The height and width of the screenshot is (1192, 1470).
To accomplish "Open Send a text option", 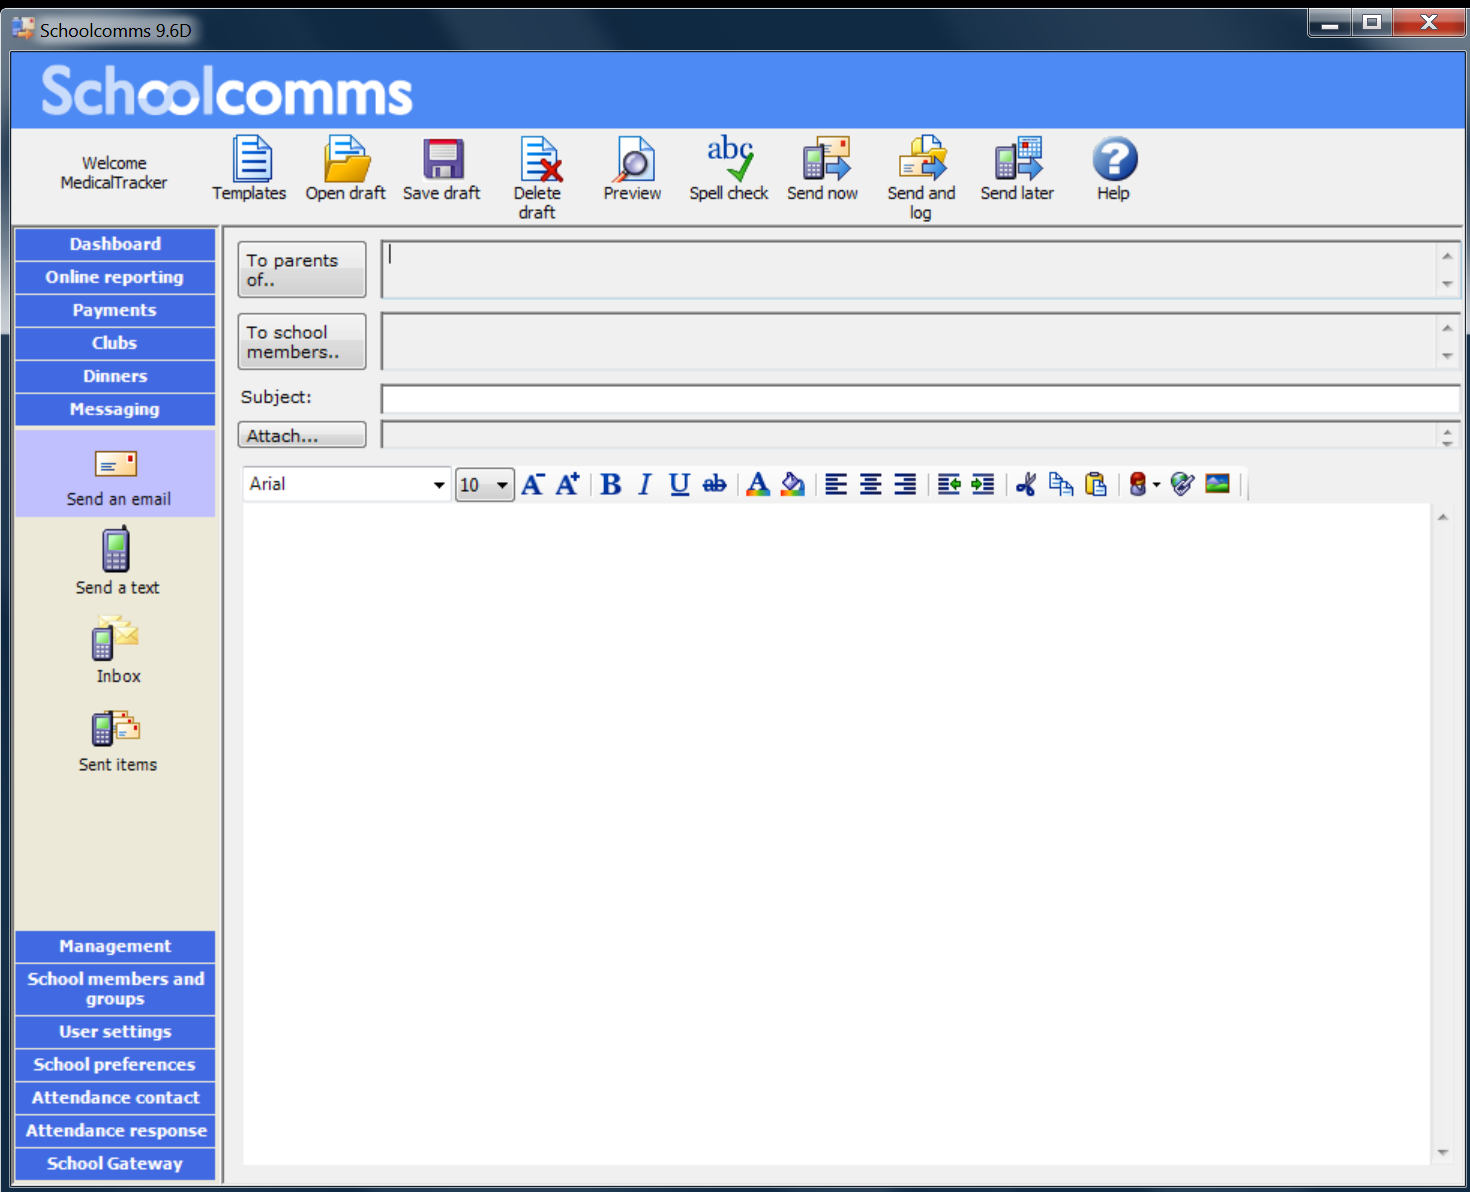I will tap(117, 562).
